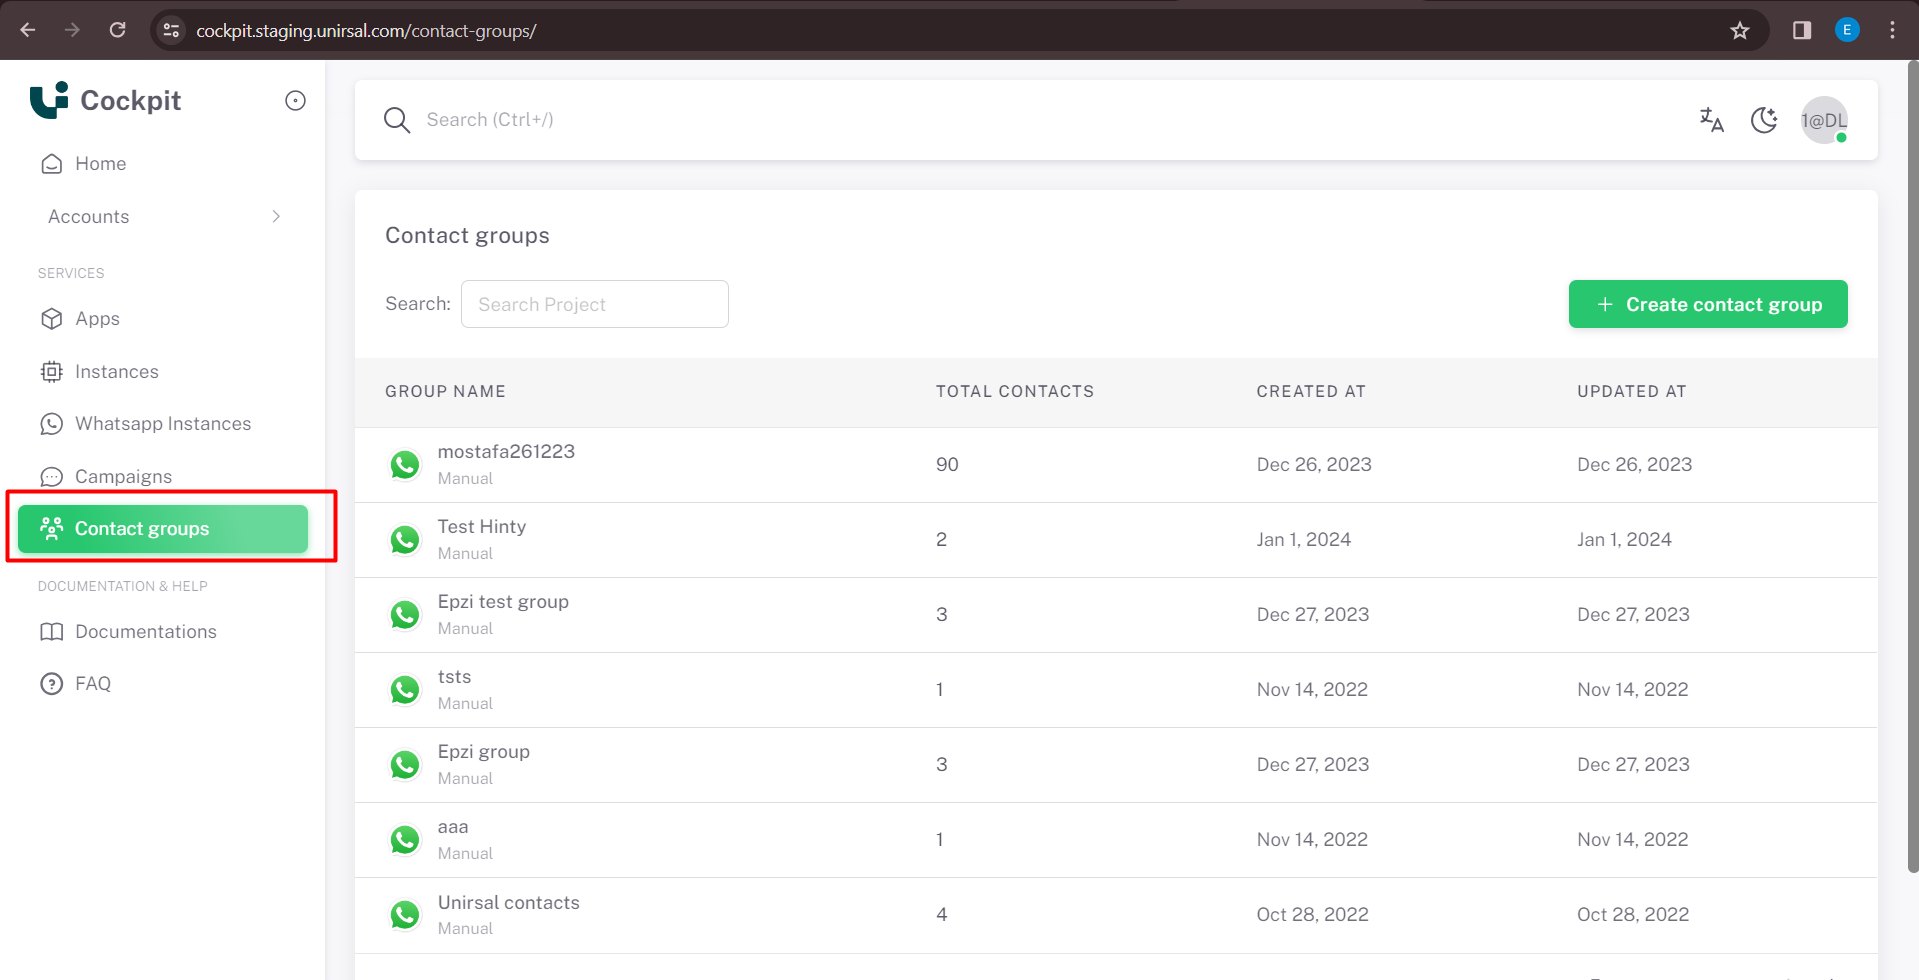Open the language translation selector
Image resolution: width=1919 pixels, height=980 pixels.
(x=1711, y=120)
